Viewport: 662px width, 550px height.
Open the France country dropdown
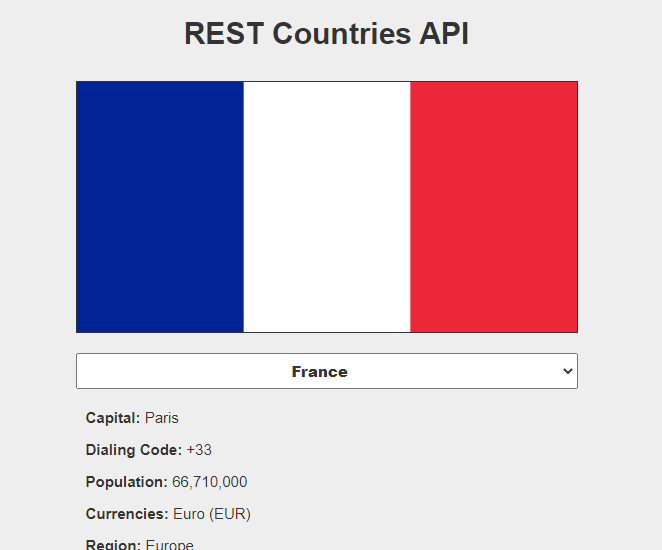click(327, 371)
